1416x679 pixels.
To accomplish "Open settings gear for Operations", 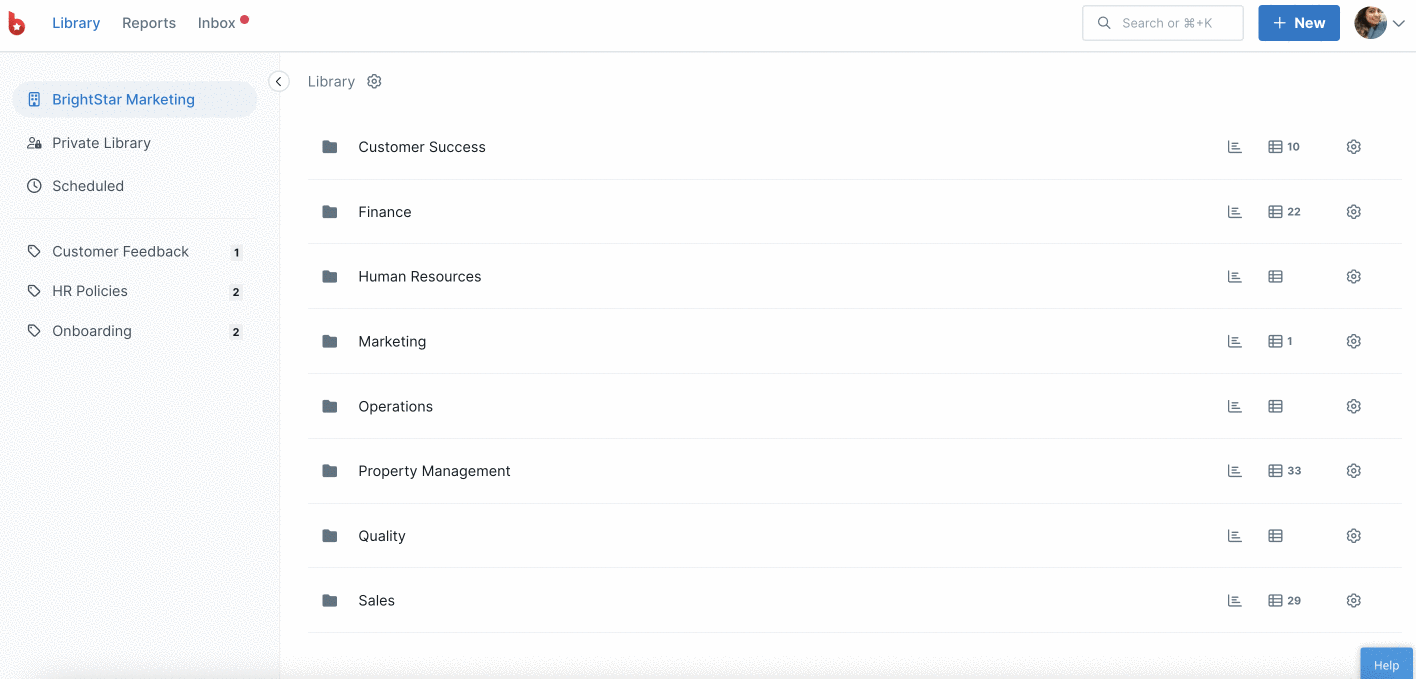I will pyautogui.click(x=1354, y=406).
